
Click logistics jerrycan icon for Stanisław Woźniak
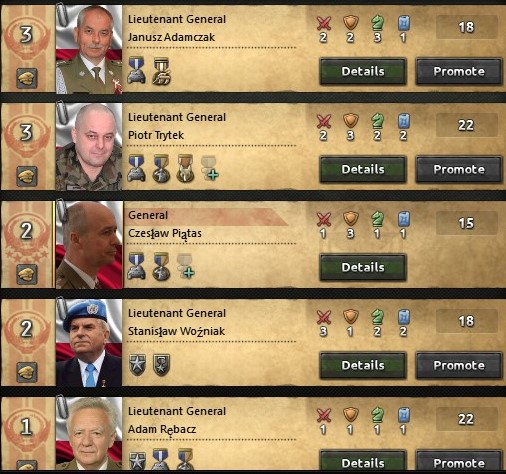point(404,317)
